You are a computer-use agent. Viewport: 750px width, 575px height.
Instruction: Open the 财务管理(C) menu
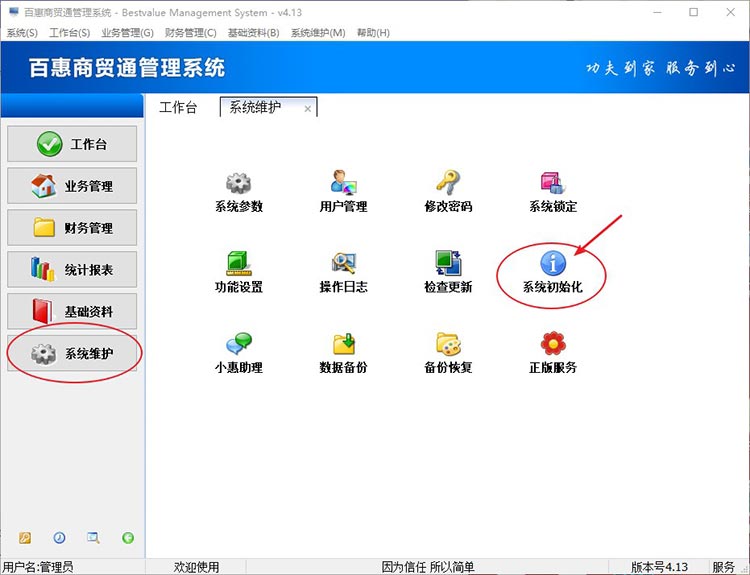coord(190,33)
